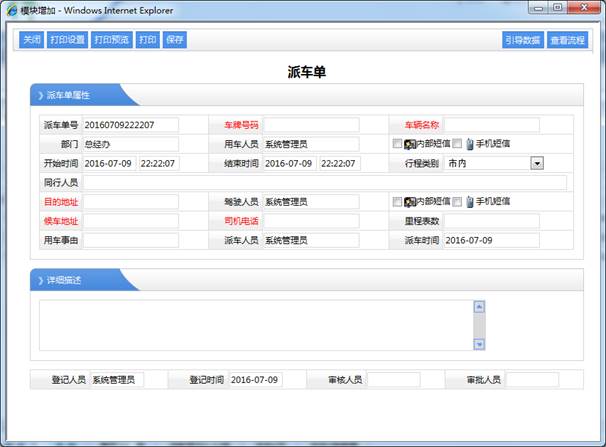This screenshot has width=606, height=447.
Task: Enable 手机短信 checkbox for 用车人员 row
Action: tap(458, 144)
